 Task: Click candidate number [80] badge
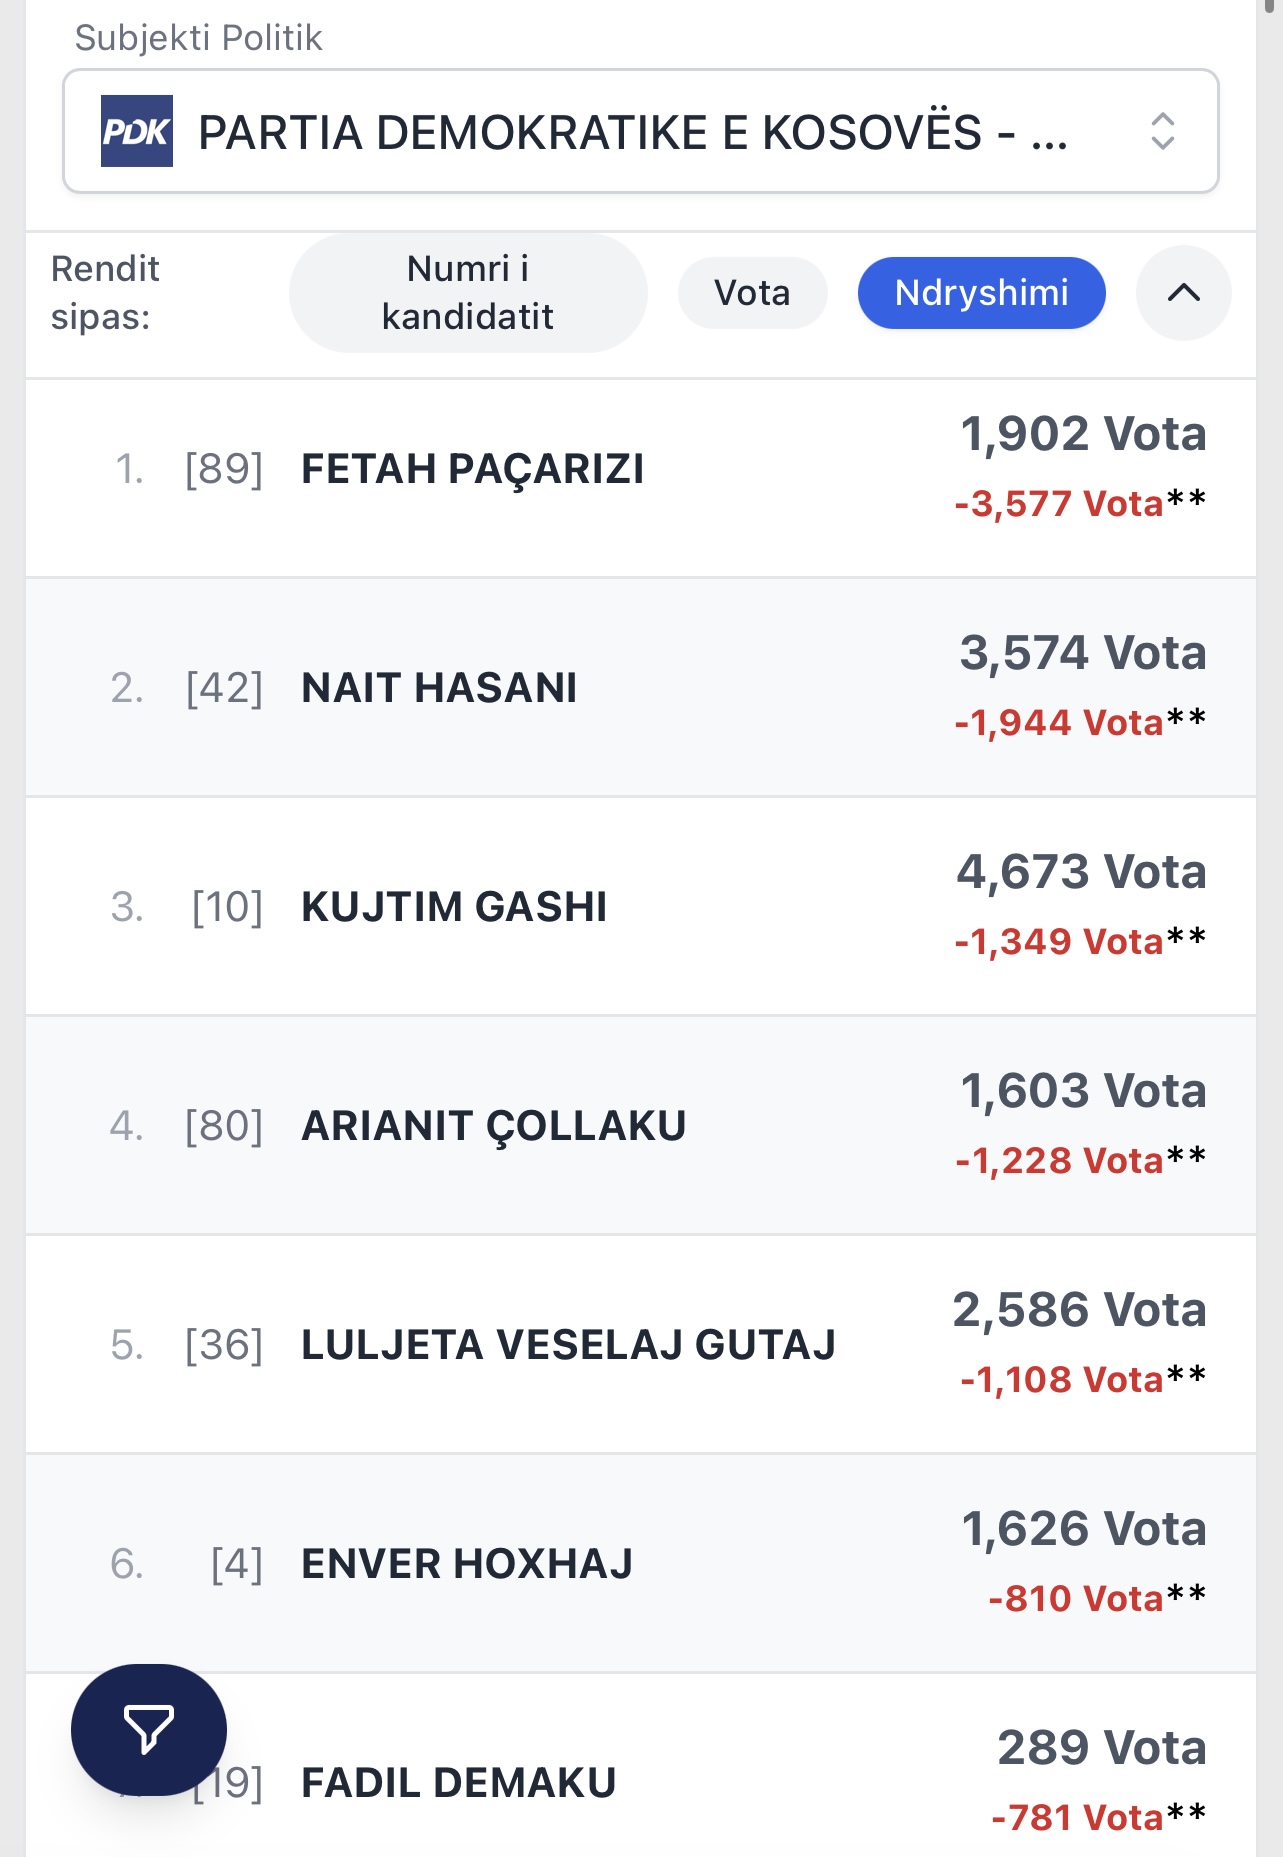224,1126
